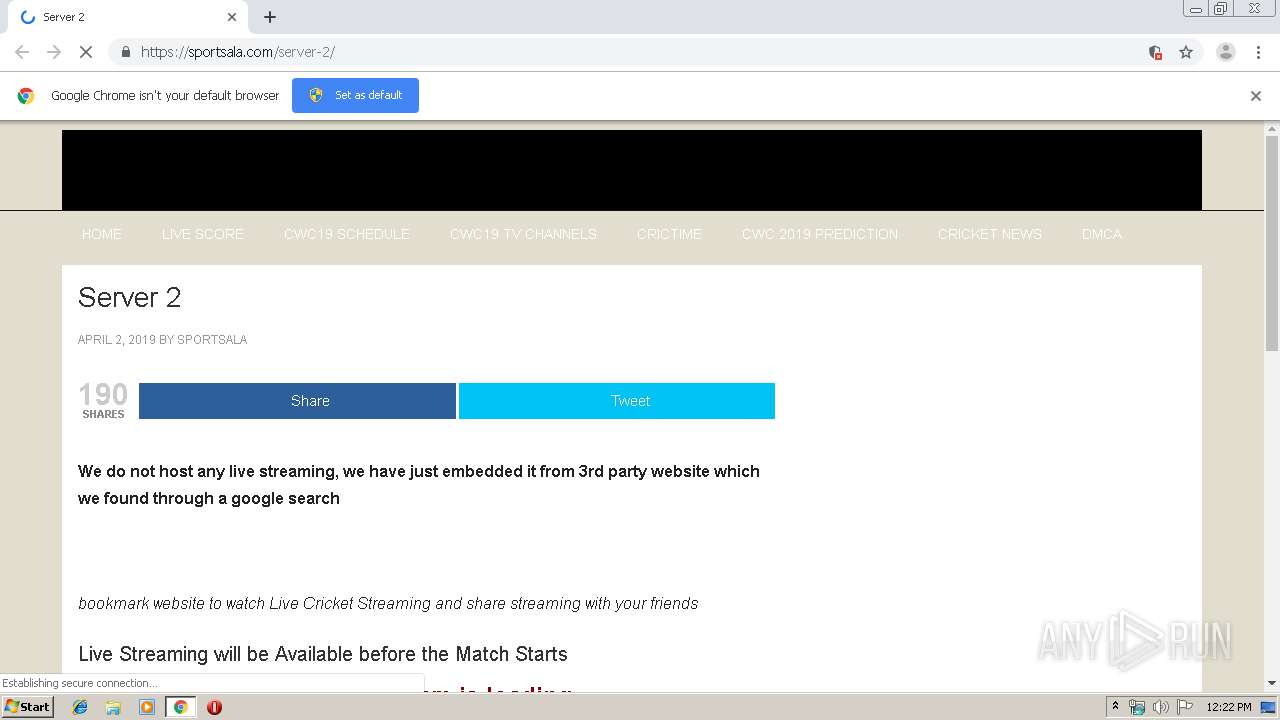1280x720 pixels.
Task: Go forward to next page
Action: point(54,52)
